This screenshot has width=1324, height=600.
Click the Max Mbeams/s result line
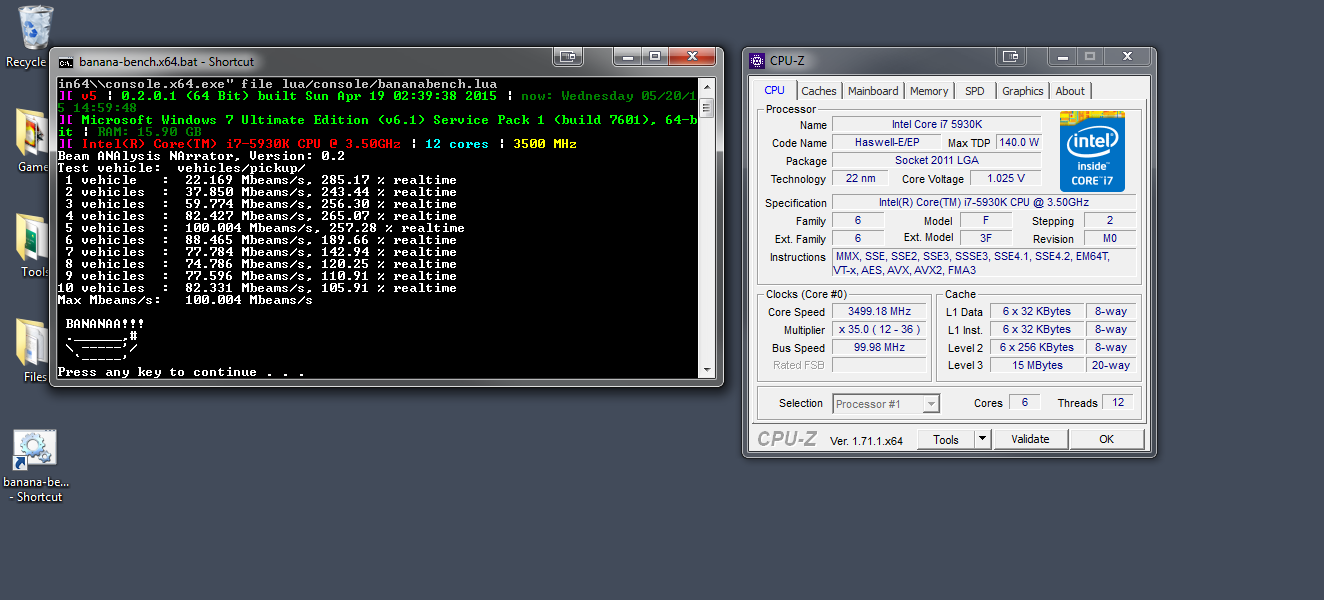(x=185, y=300)
